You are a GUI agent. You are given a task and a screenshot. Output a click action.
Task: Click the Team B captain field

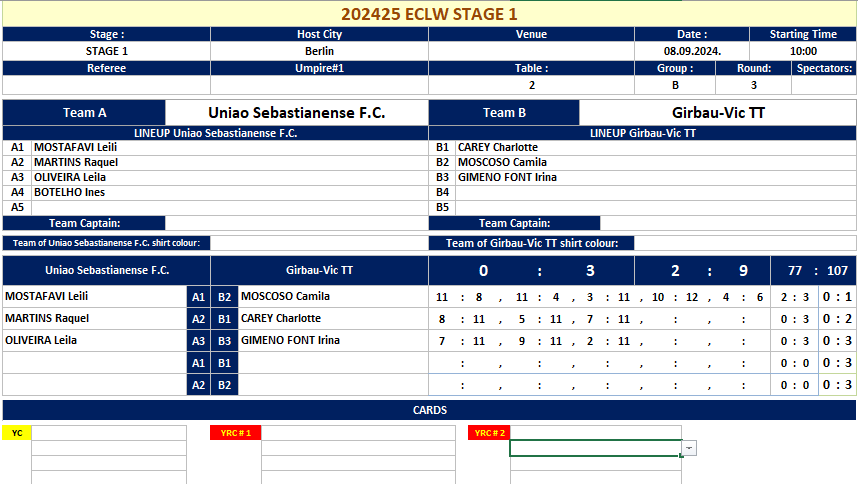coord(728,223)
